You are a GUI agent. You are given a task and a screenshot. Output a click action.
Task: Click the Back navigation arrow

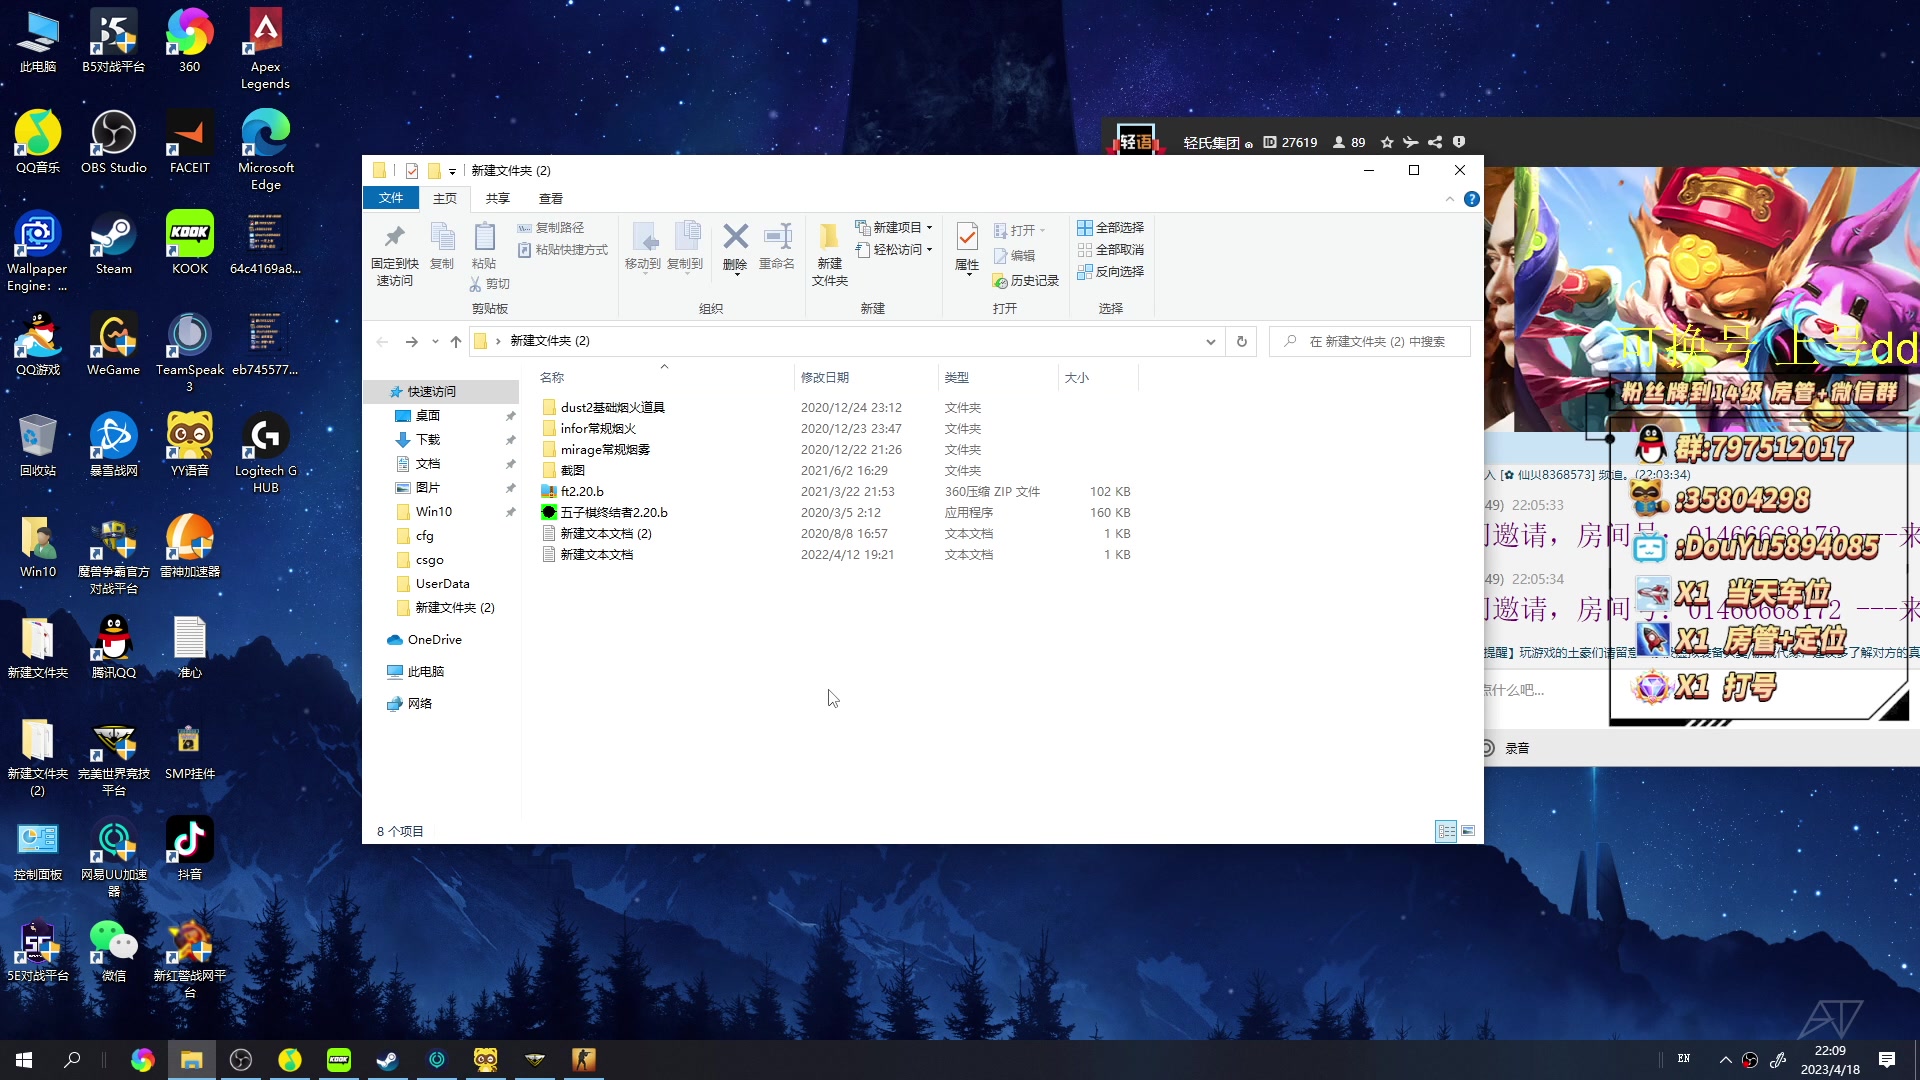point(382,342)
